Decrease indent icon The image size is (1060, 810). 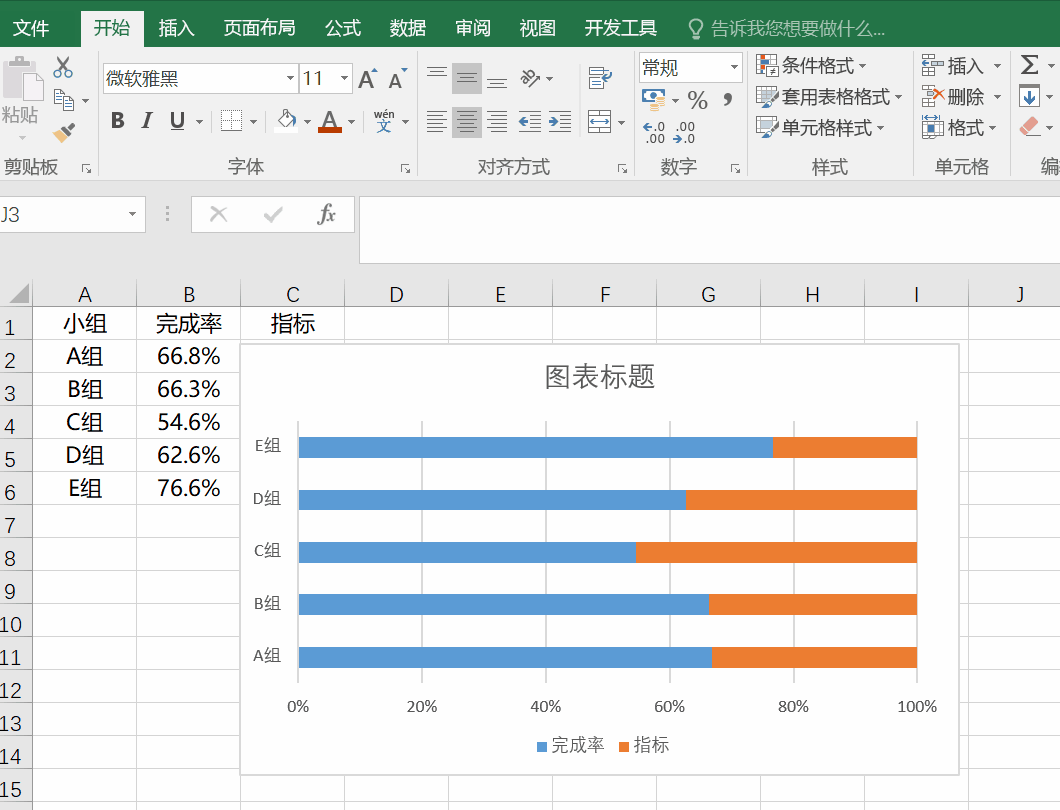click(x=529, y=122)
